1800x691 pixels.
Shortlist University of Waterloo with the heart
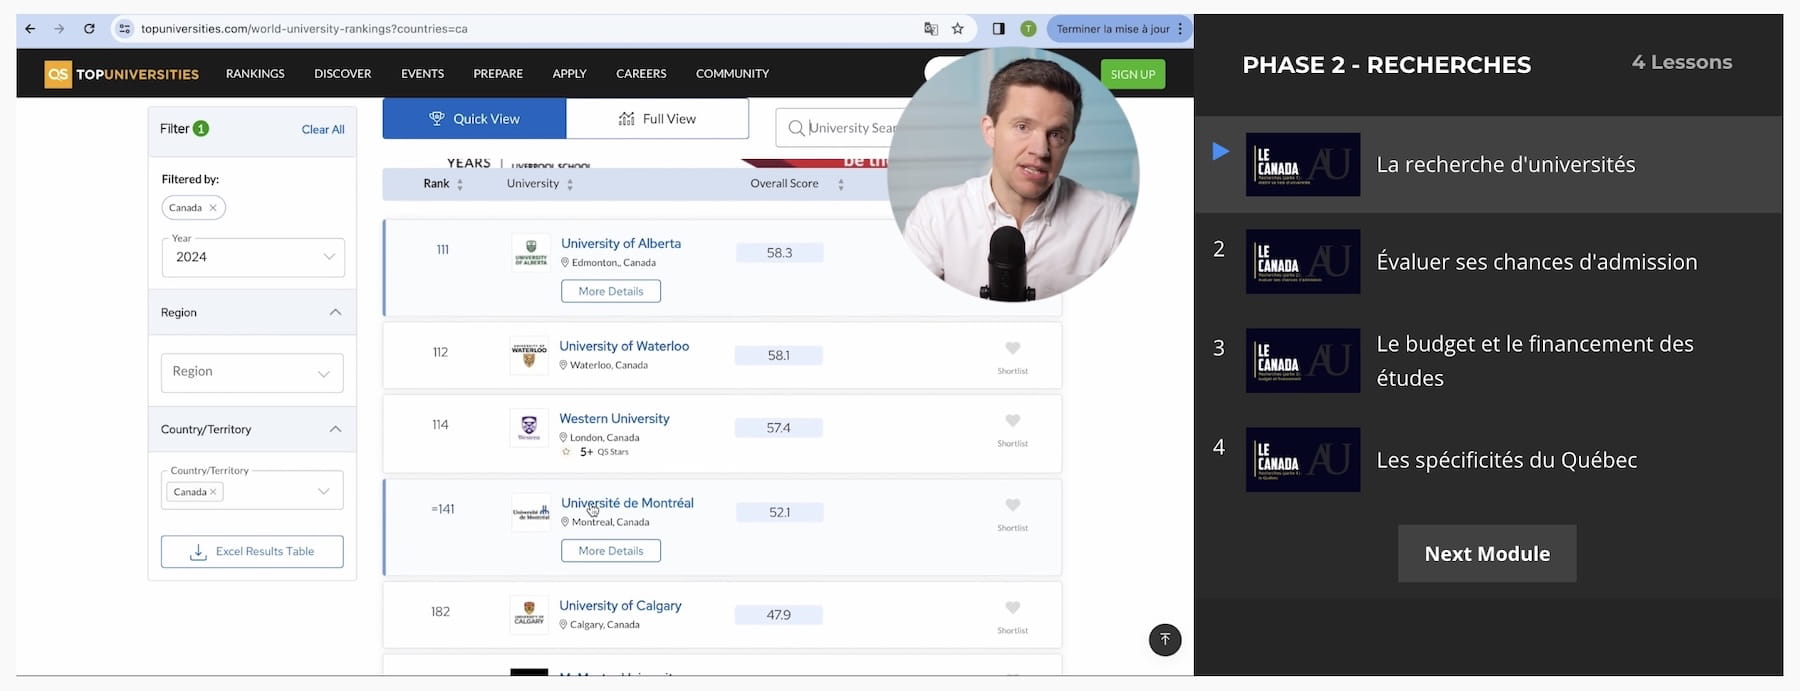1013,348
